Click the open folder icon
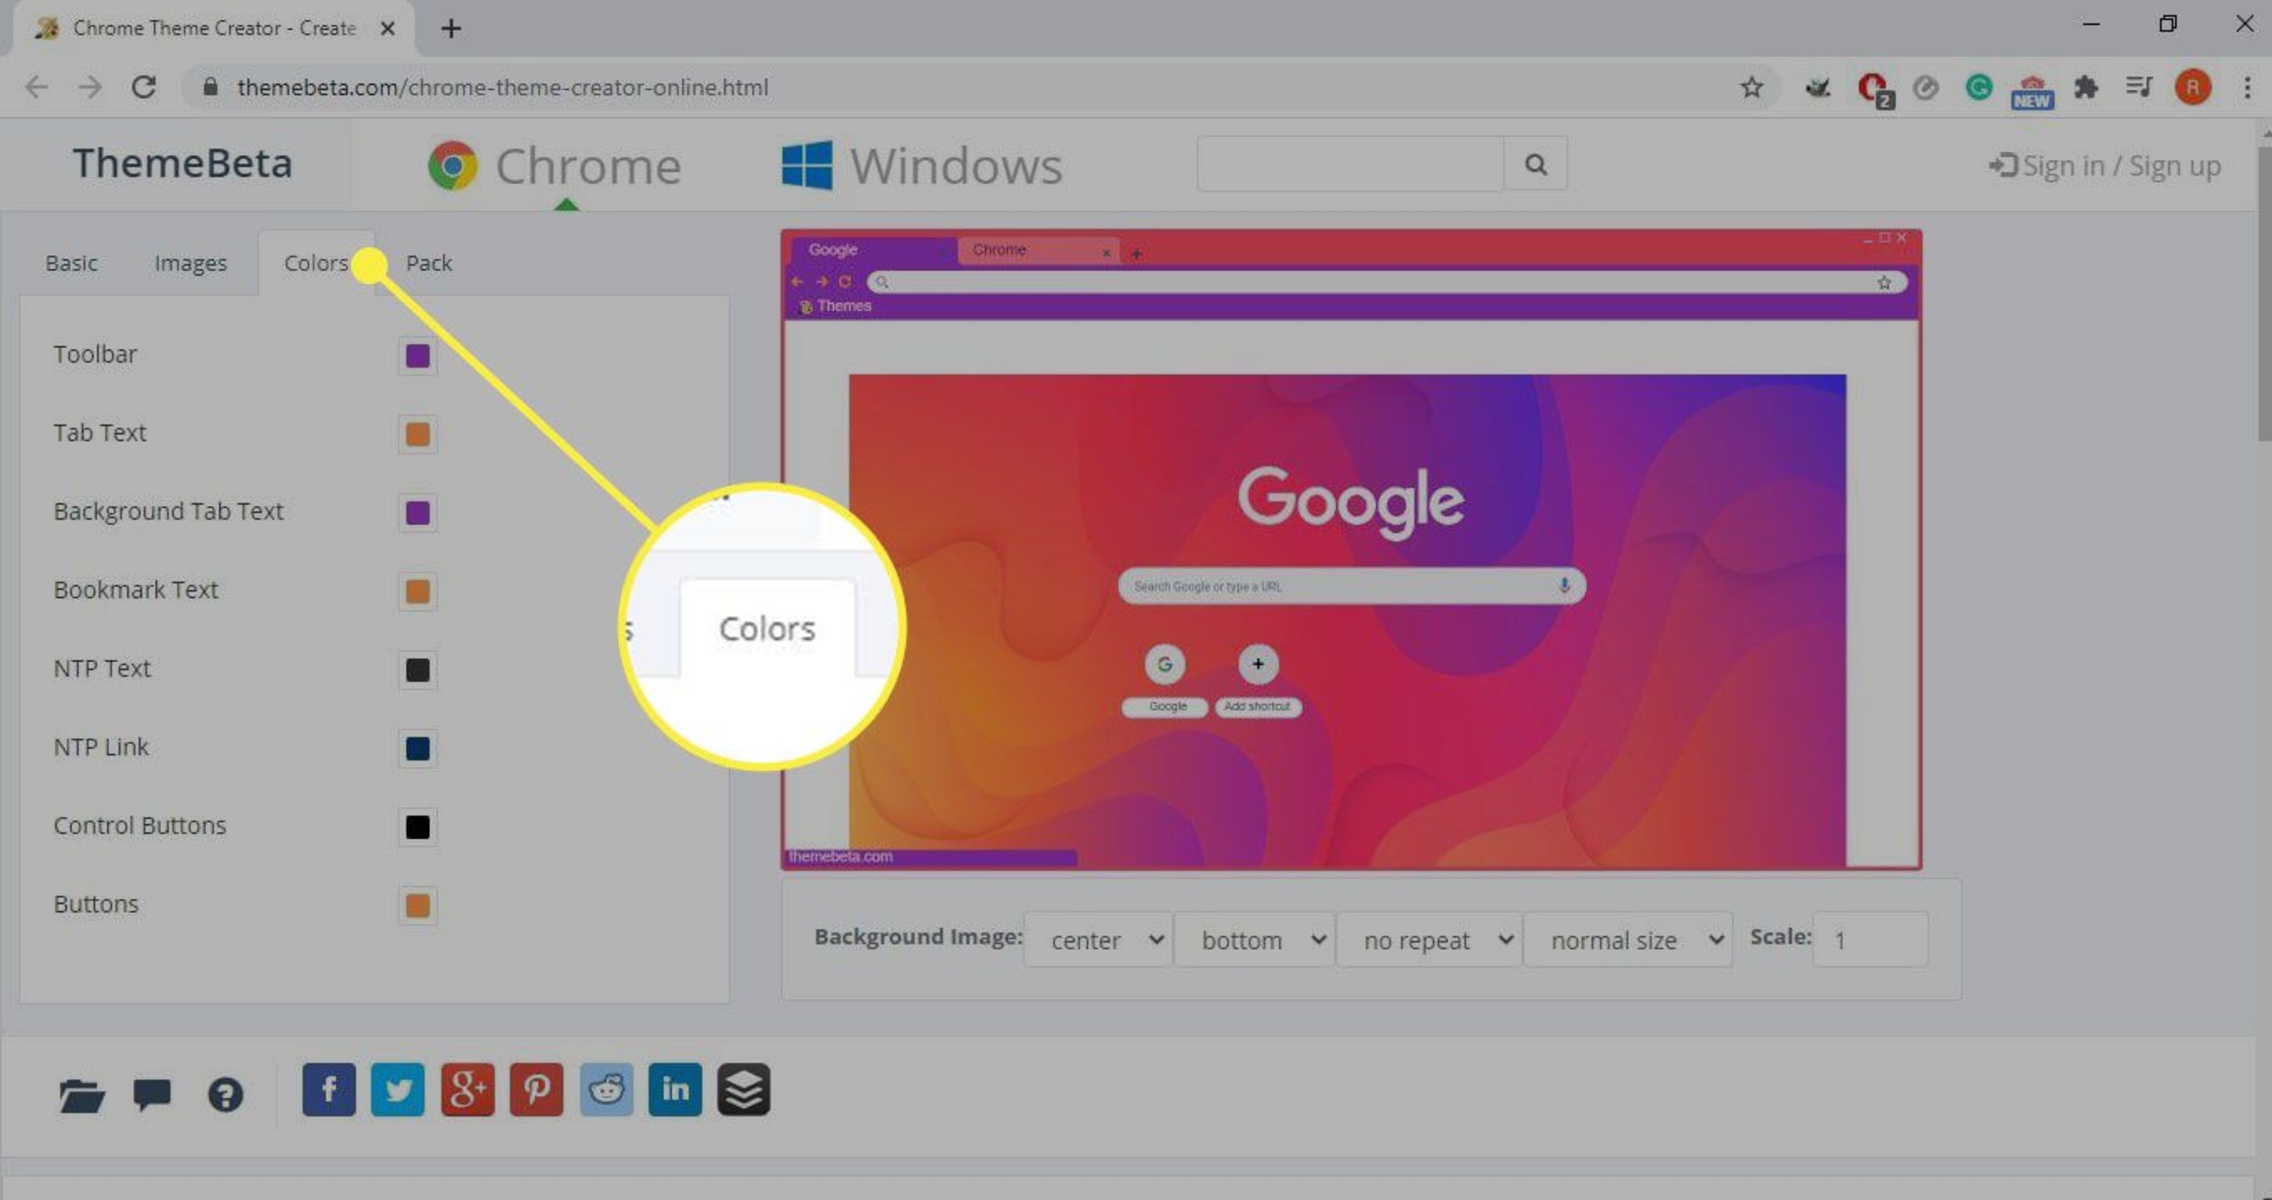The height and width of the screenshot is (1200, 2272). click(81, 1090)
